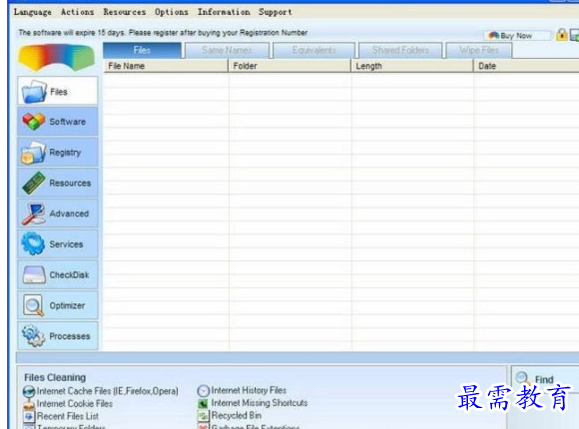Open the CheckDisk section in sidebar

point(58,275)
